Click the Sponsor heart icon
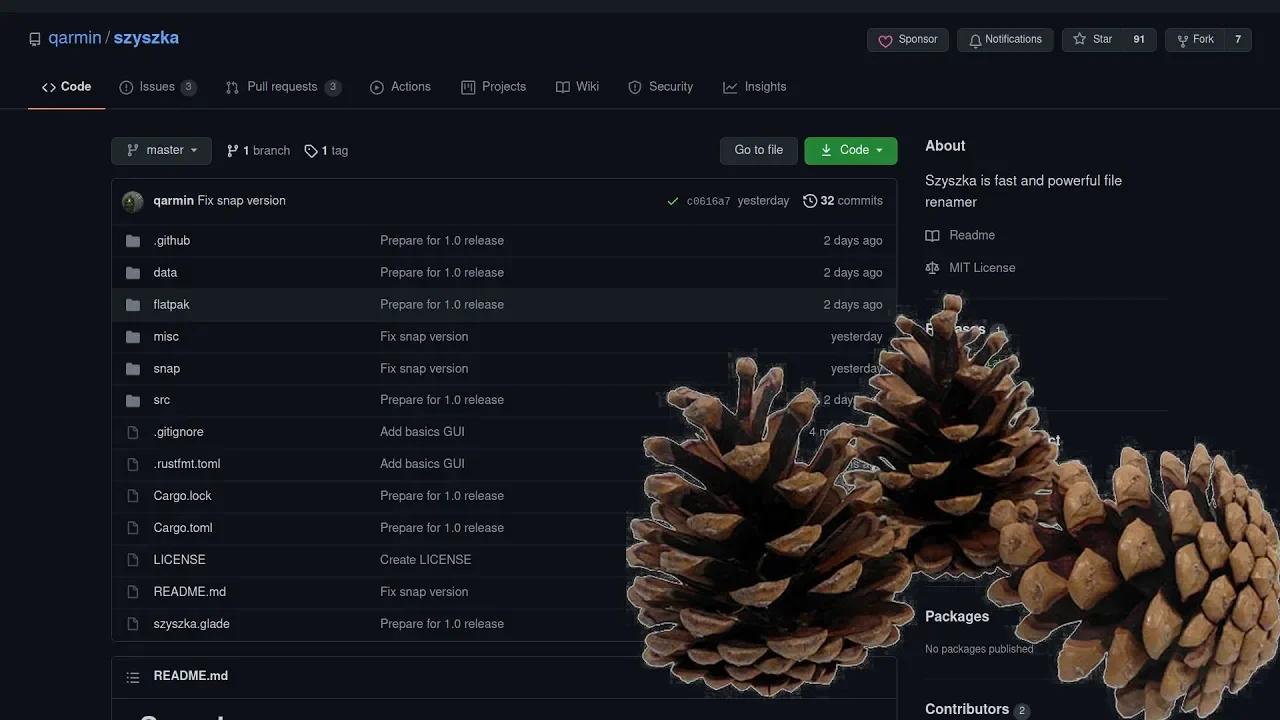1280x720 pixels. point(885,40)
